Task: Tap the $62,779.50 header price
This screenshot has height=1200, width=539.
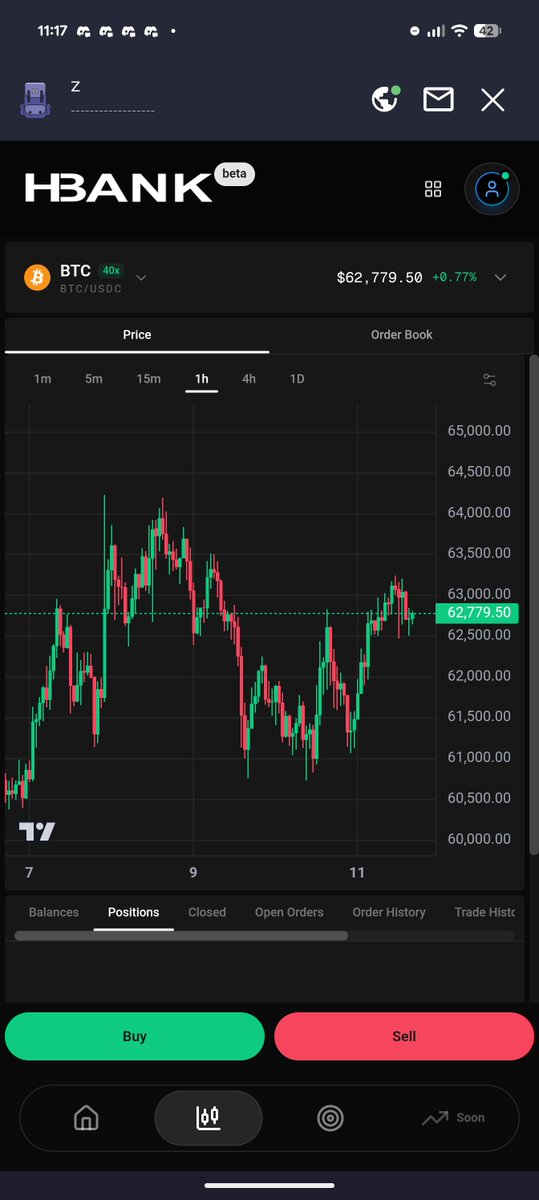Action: click(379, 277)
